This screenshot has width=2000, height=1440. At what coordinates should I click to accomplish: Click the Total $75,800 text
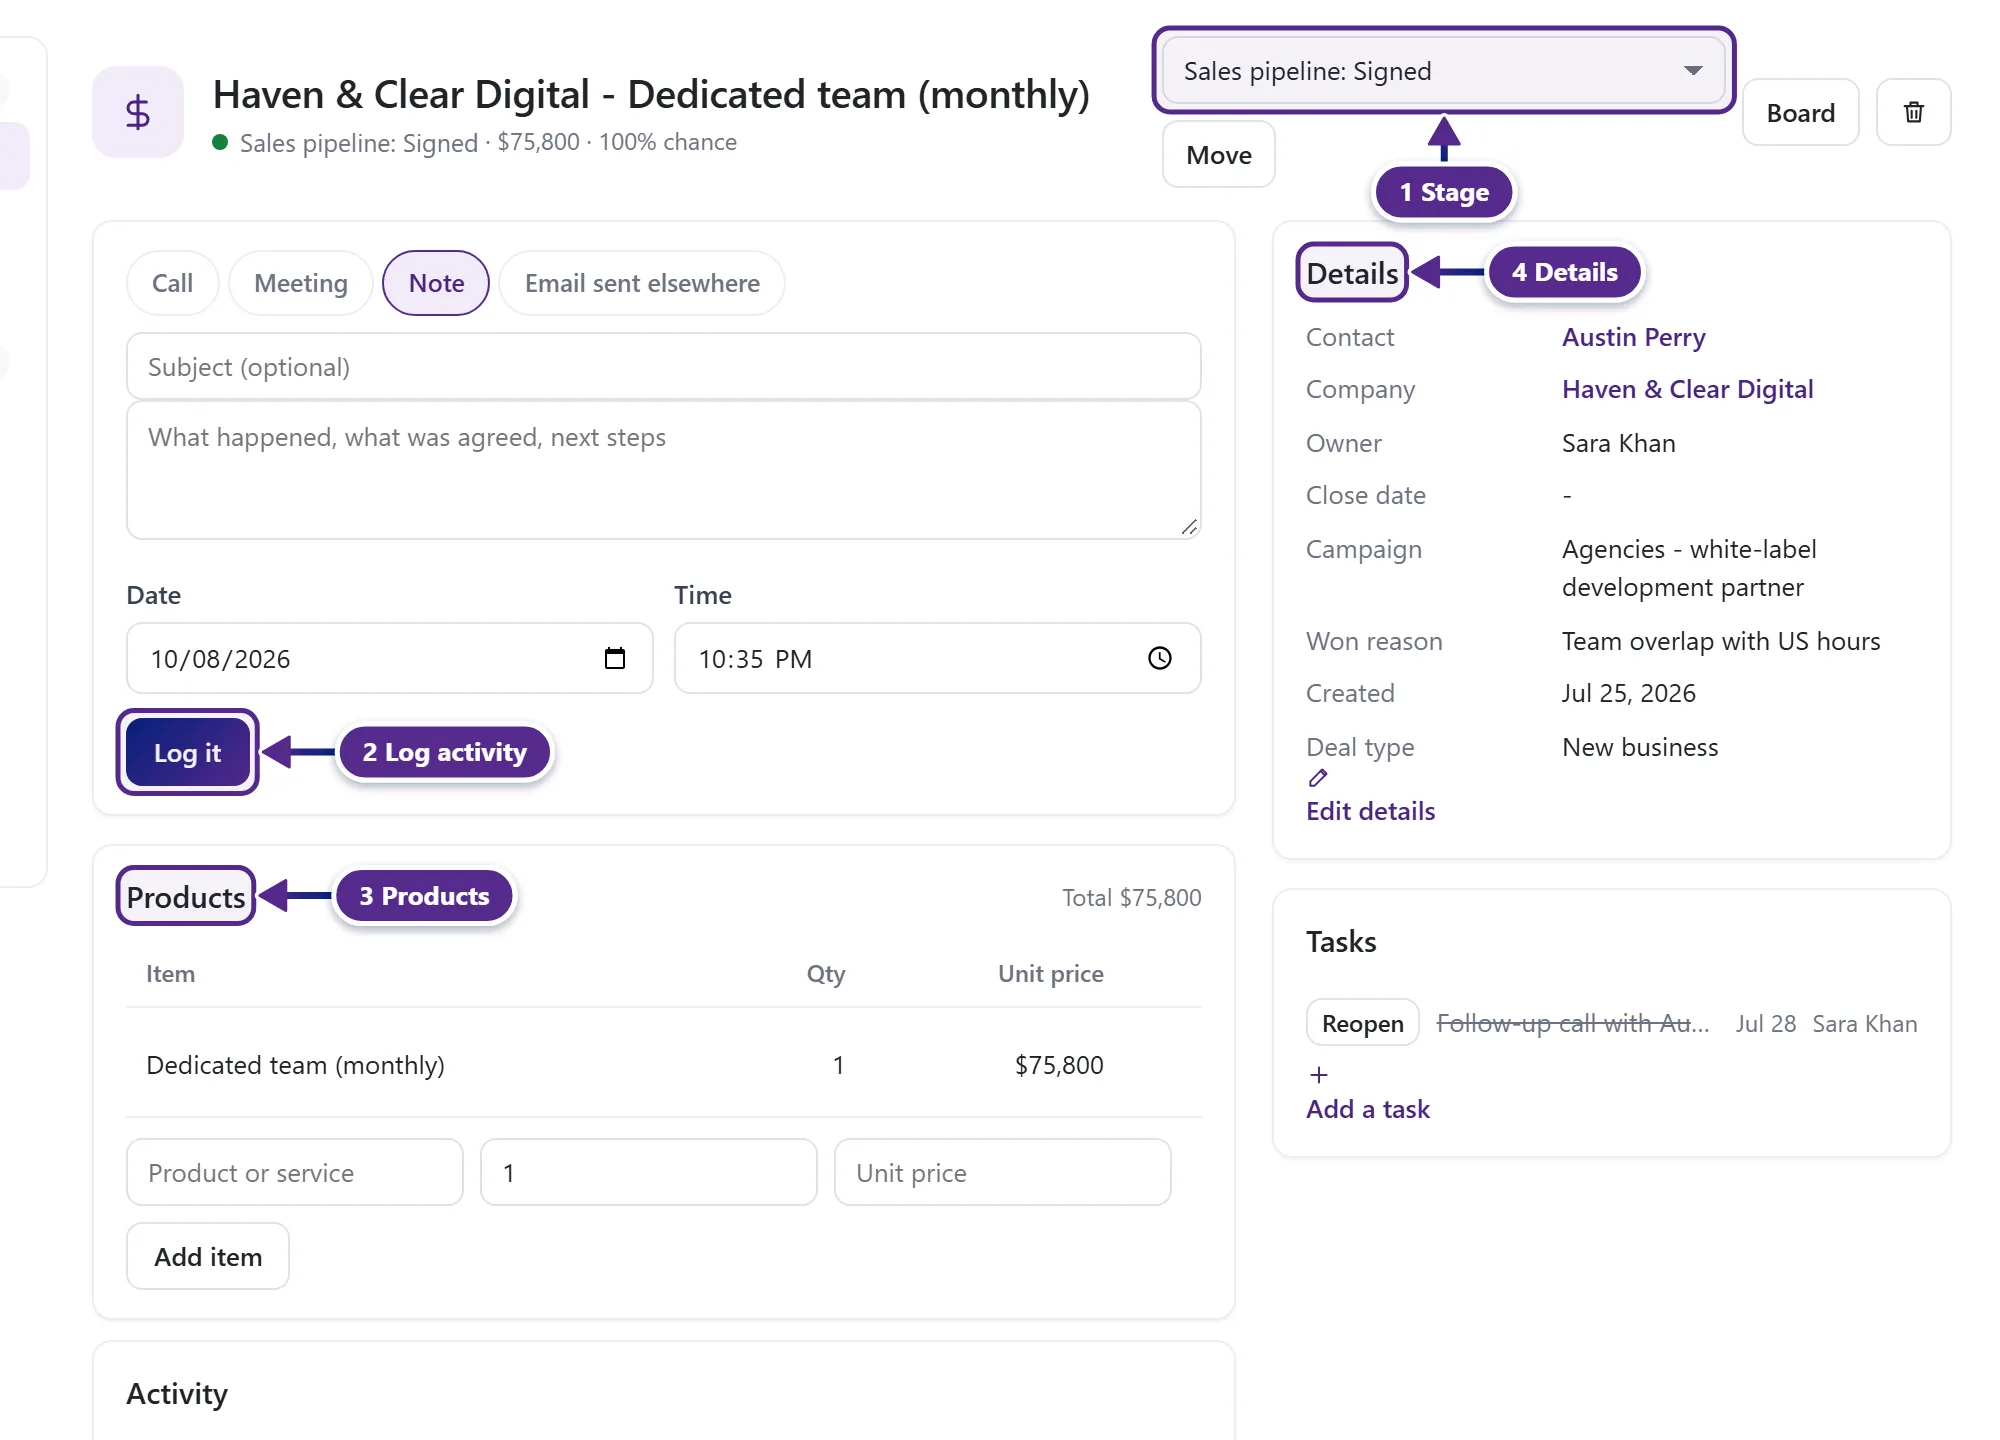click(1131, 897)
